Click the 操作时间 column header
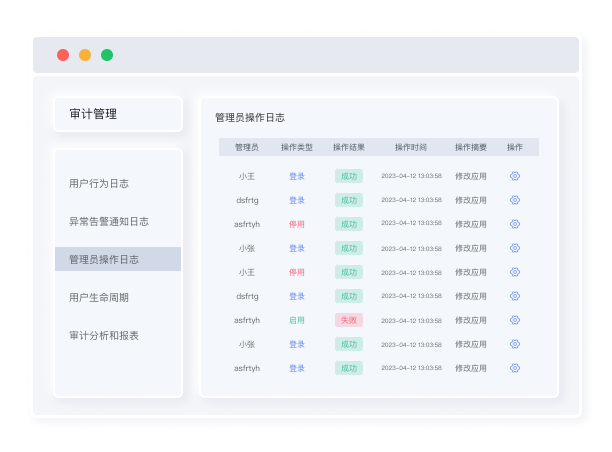The image size is (612, 452). pos(411,147)
